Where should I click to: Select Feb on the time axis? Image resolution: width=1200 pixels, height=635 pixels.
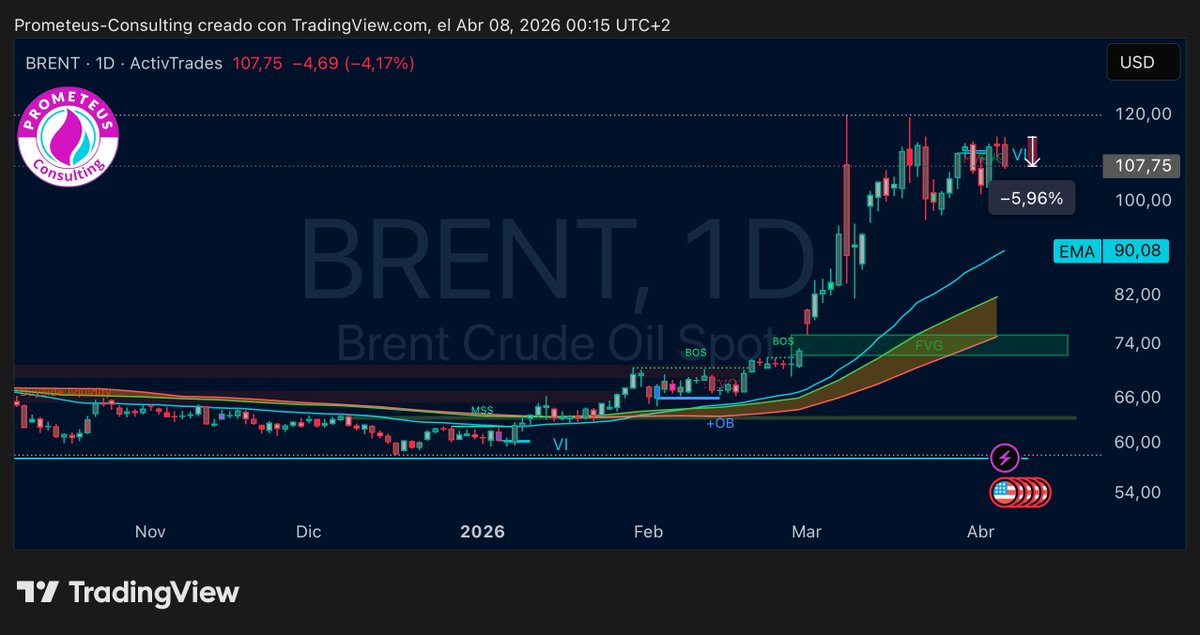[x=648, y=532]
